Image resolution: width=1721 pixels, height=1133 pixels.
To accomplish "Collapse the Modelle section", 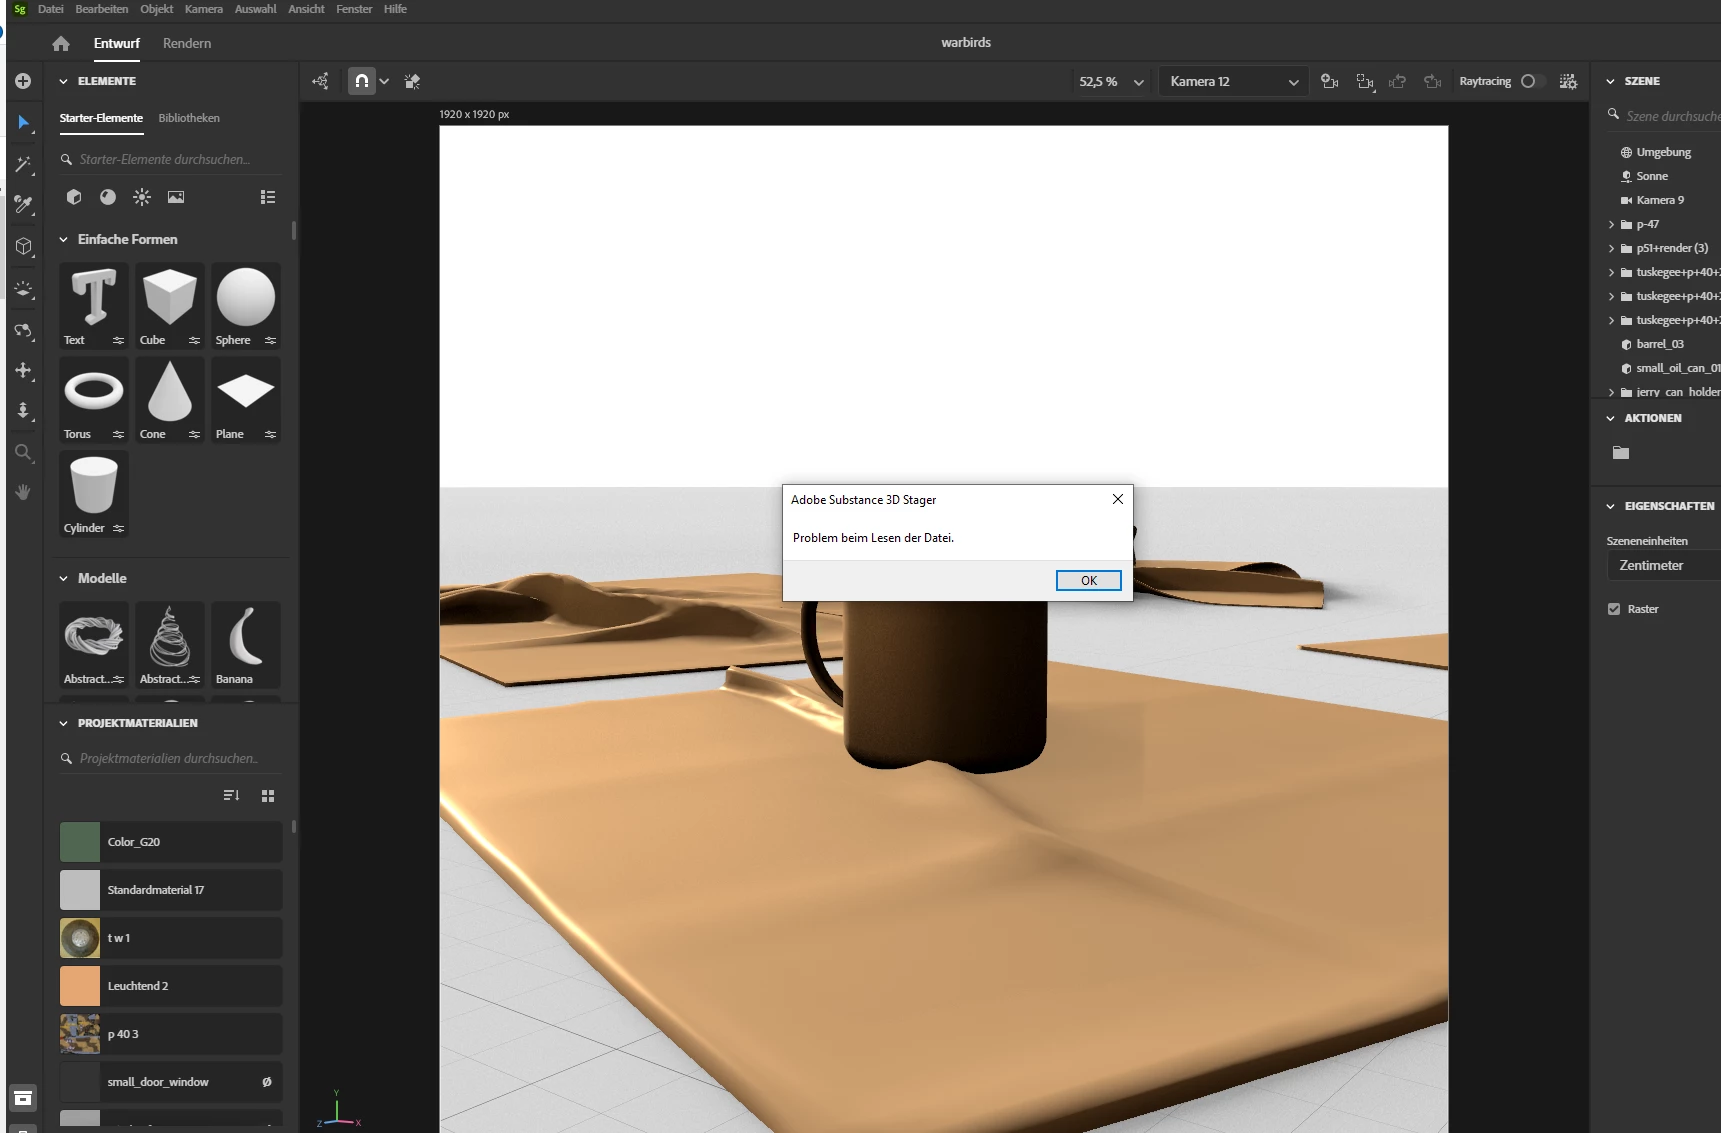I will click(x=64, y=578).
